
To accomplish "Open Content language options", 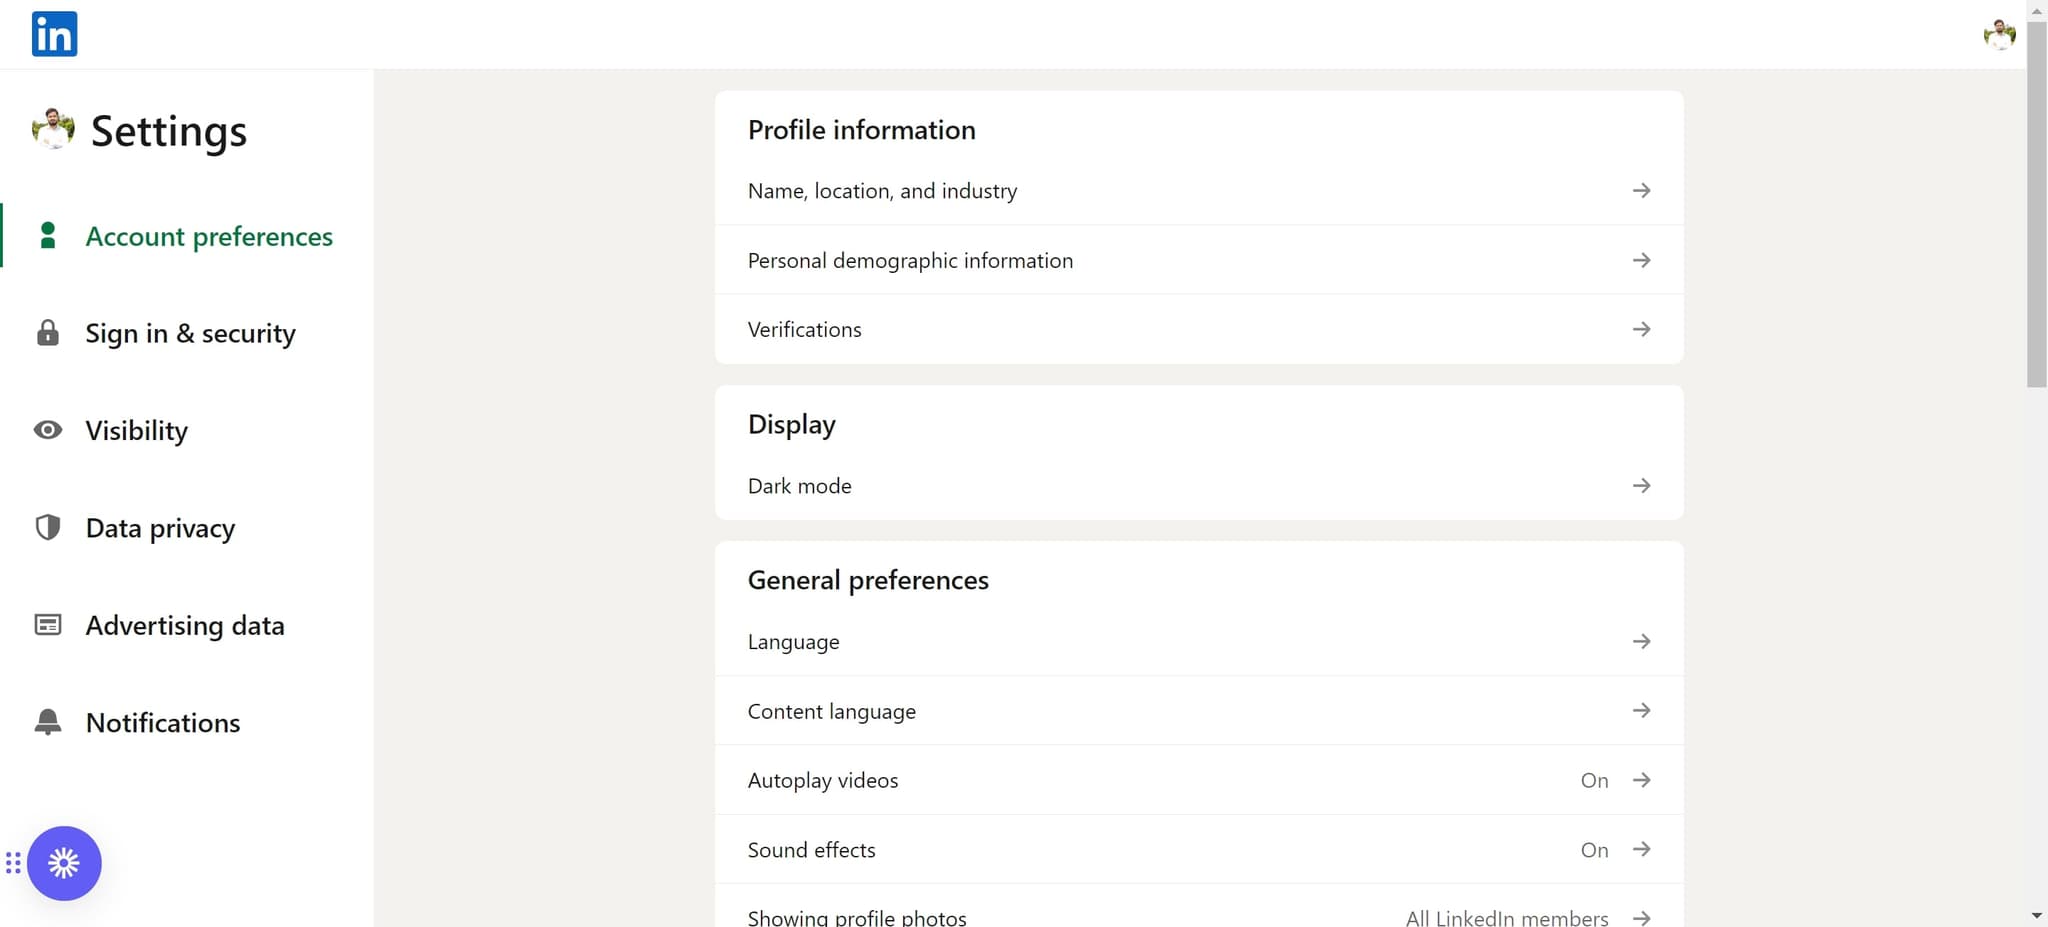I will (1640, 710).
